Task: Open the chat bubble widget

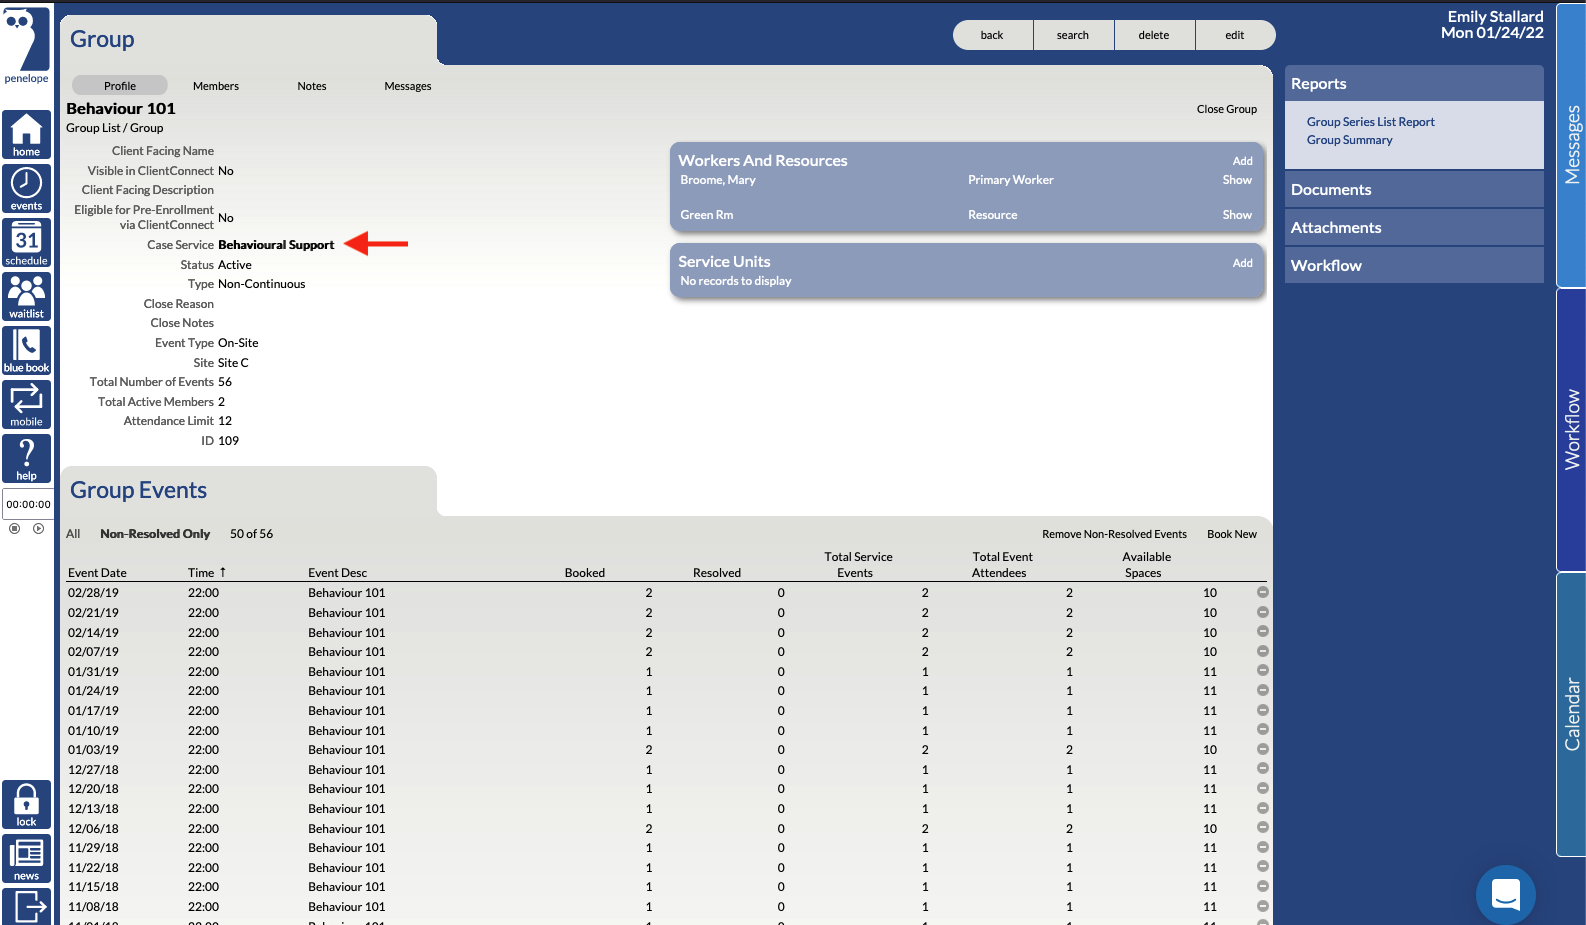Action: pyautogui.click(x=1505, y=894)
